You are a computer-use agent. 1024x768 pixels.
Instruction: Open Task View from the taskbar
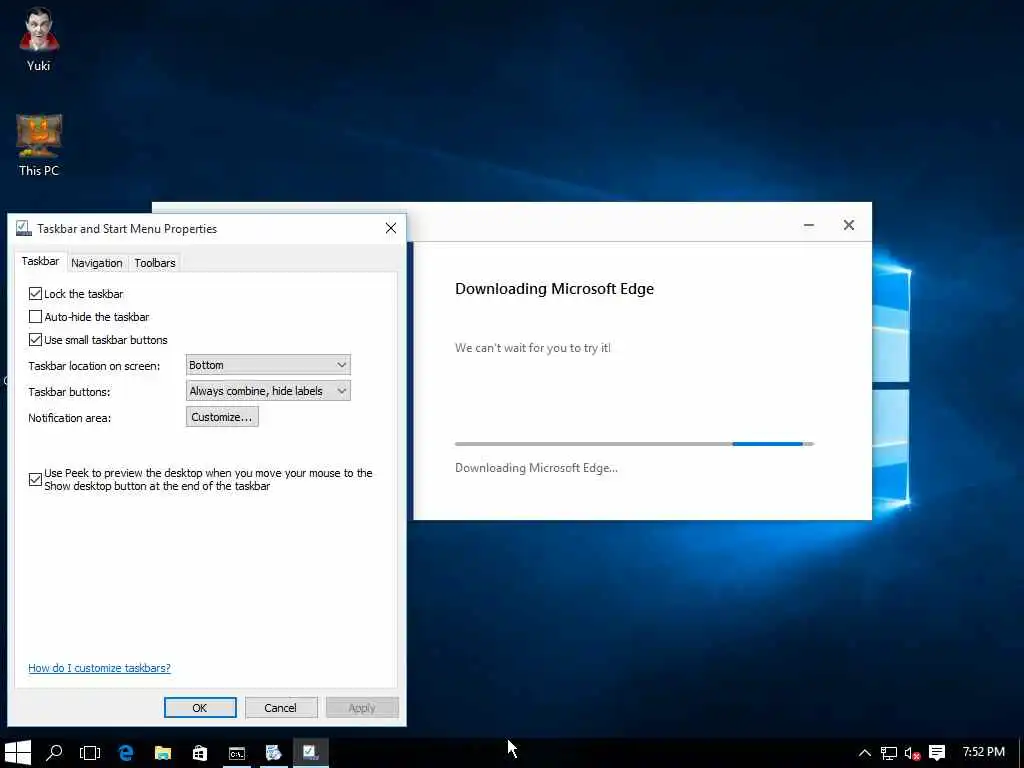tap(89, 753)
